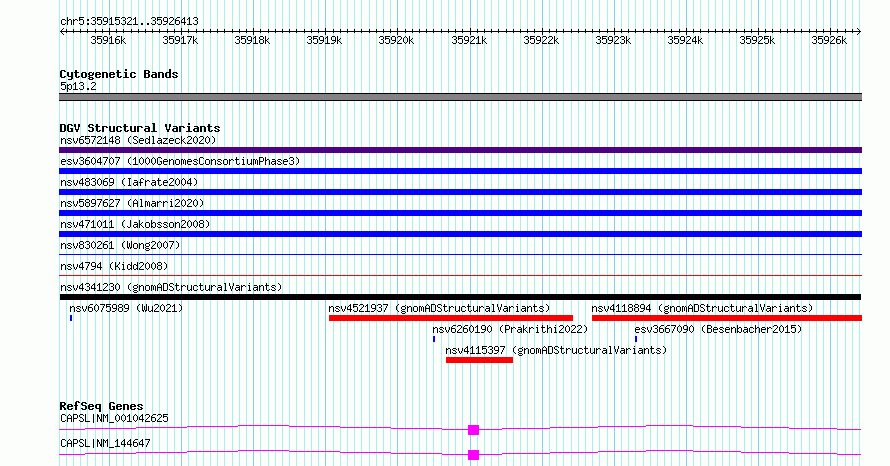Open the CAPSL|NM_144647 gene label

tap(105, 443)
